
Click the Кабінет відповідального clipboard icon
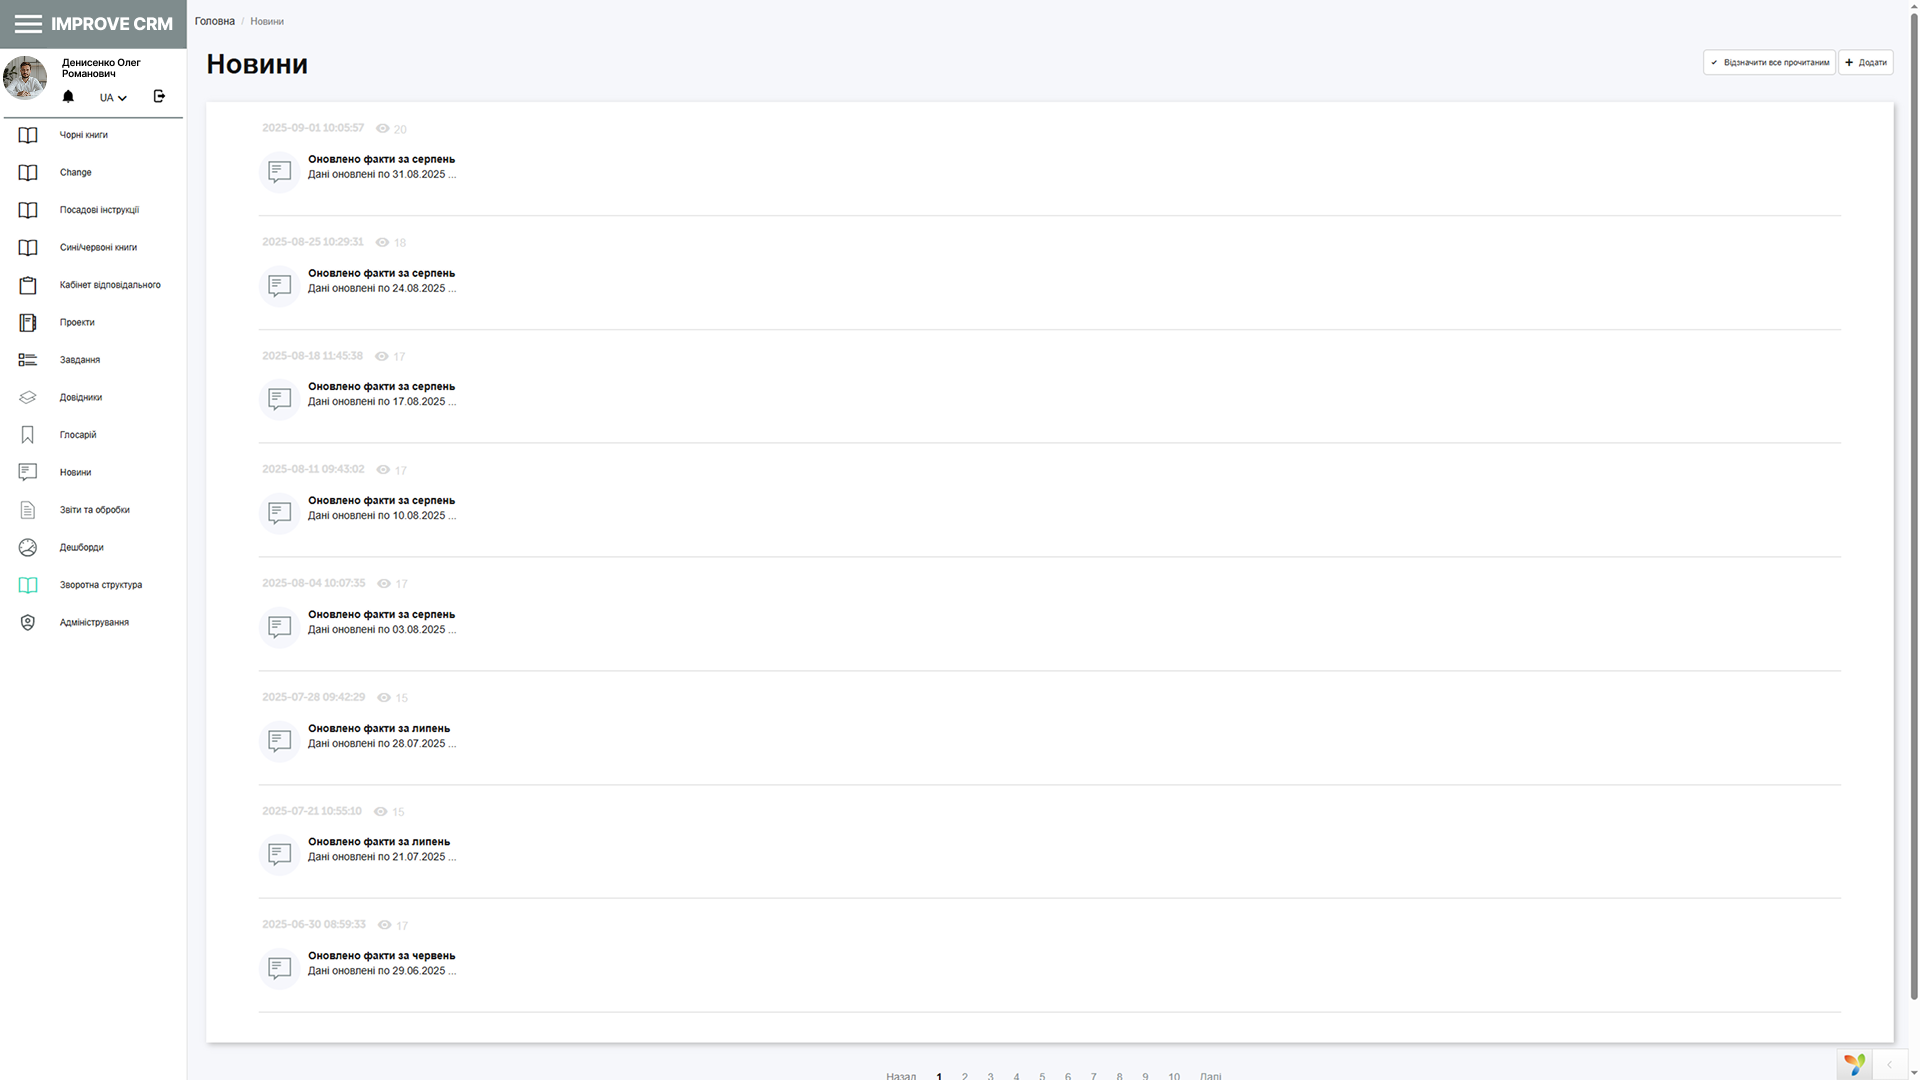pos(28,286)
